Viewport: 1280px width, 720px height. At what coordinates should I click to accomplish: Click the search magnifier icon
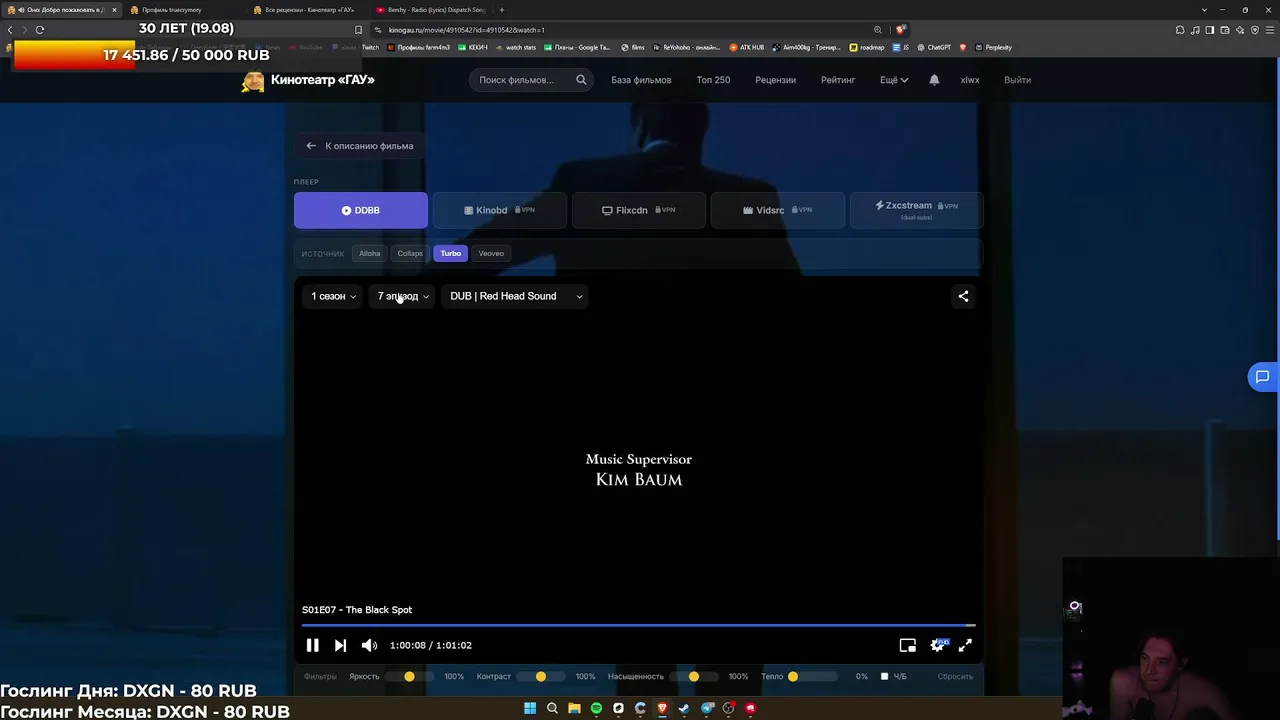click(x=581, y=80)
